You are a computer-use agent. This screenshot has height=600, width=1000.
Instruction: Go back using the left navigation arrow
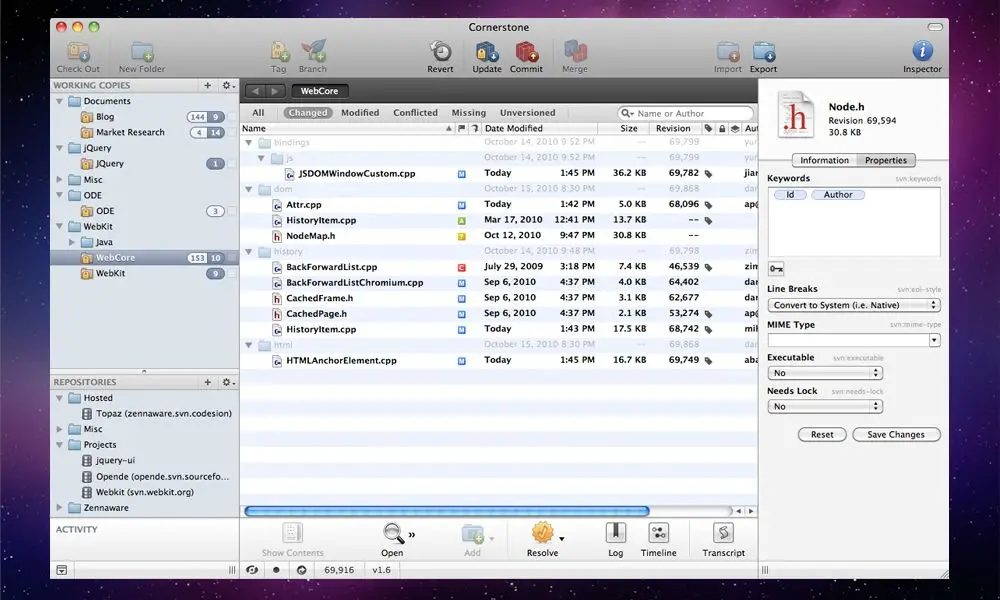point(256,91)
